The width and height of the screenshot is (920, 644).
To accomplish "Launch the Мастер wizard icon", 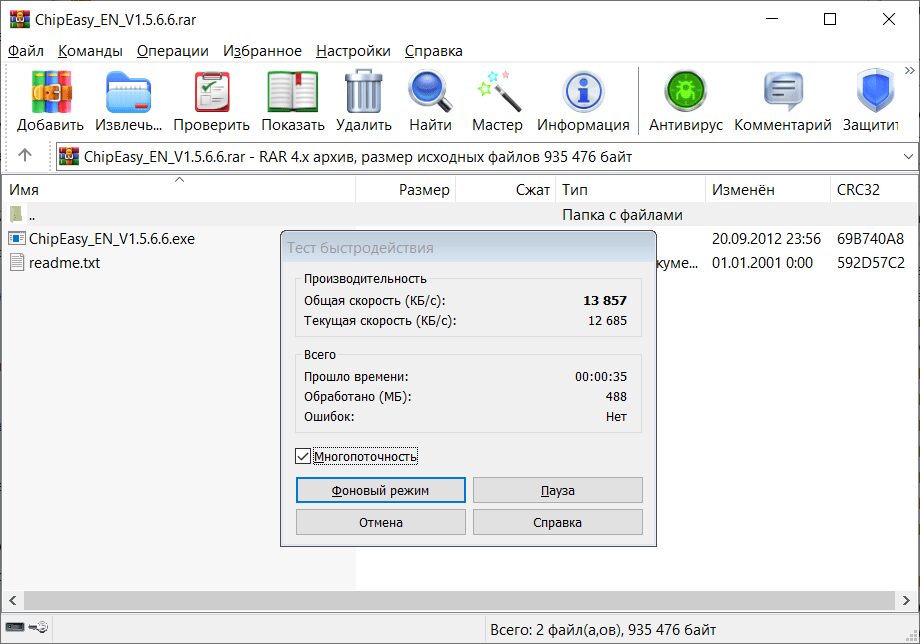I will [497, 93].
